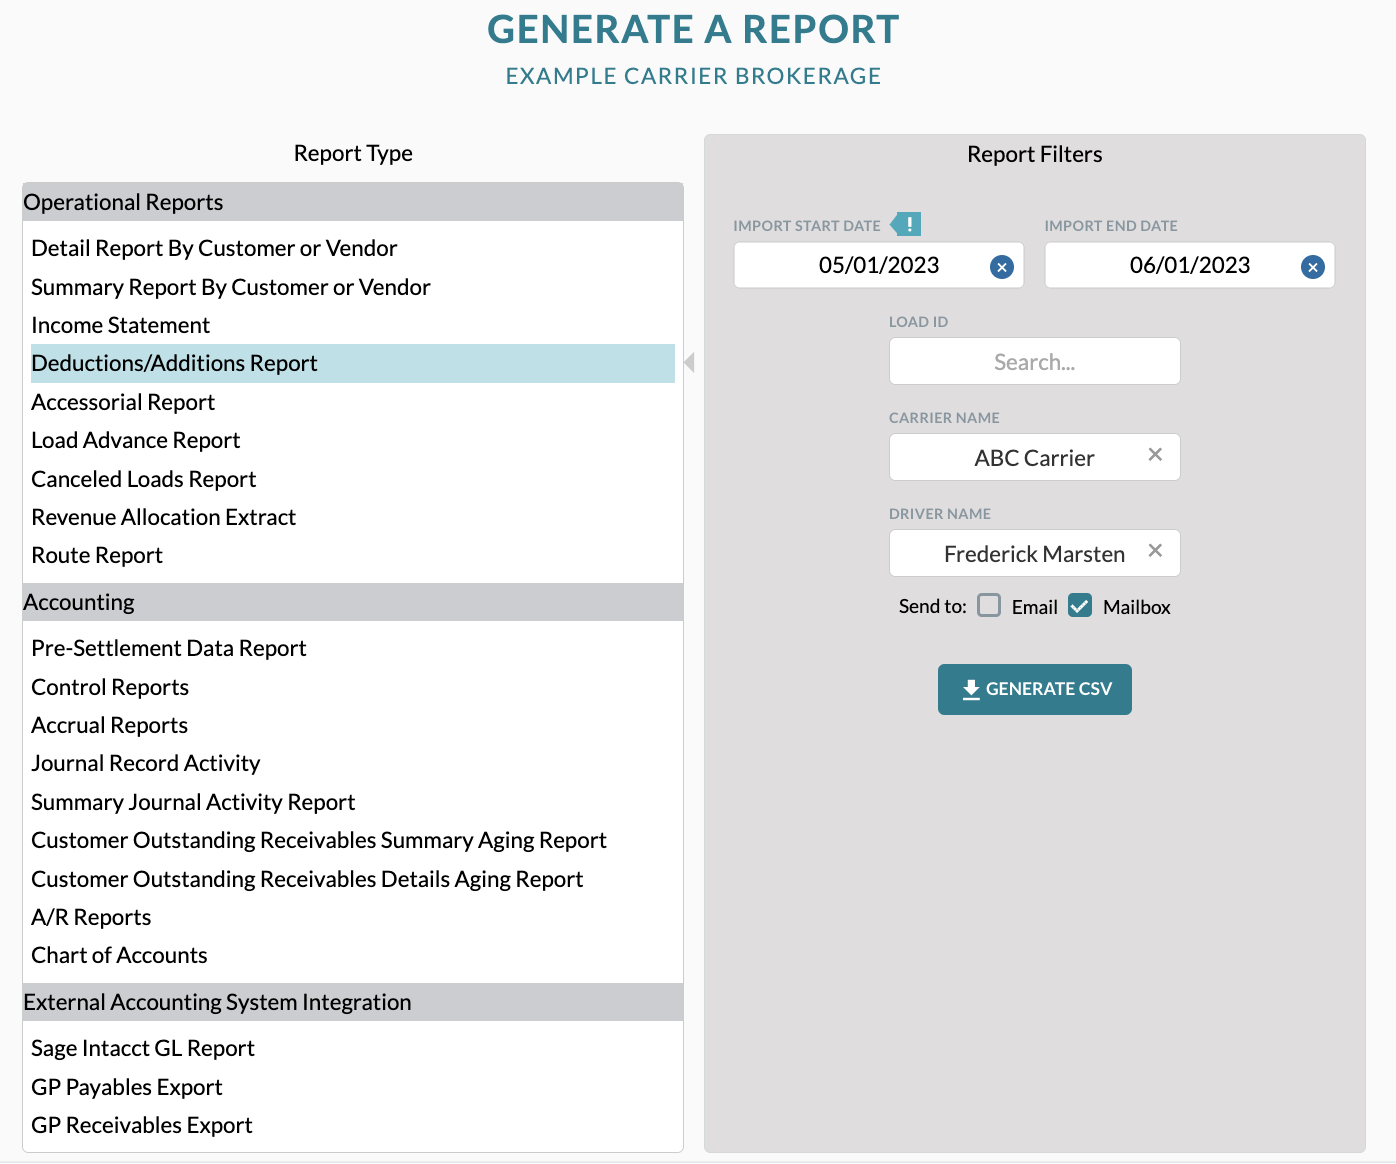Screen dimensions: 1396x1164
Task: Choose the Canceled Loads Report
Action: [144, 479]
